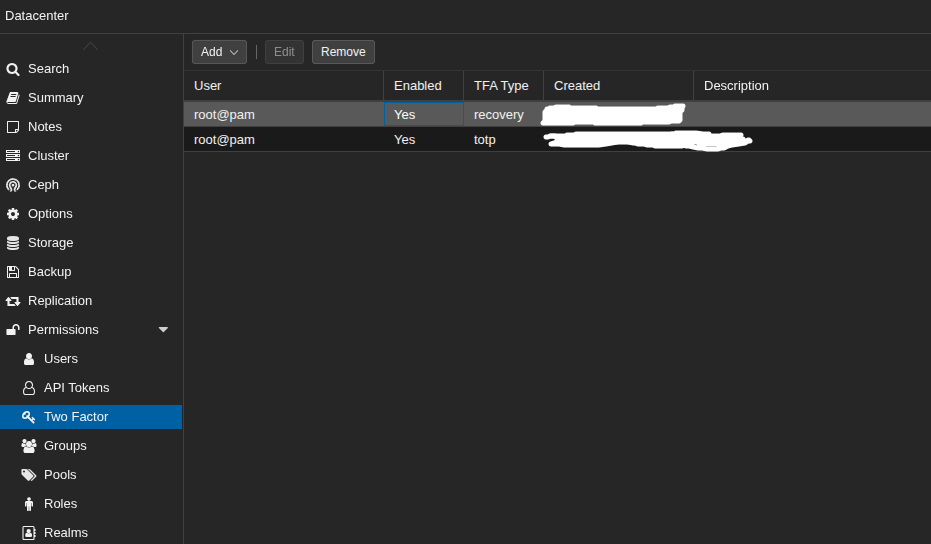Click the Roles figure icon
This screenshot has height=544, width=931.
tap(28, 504)
